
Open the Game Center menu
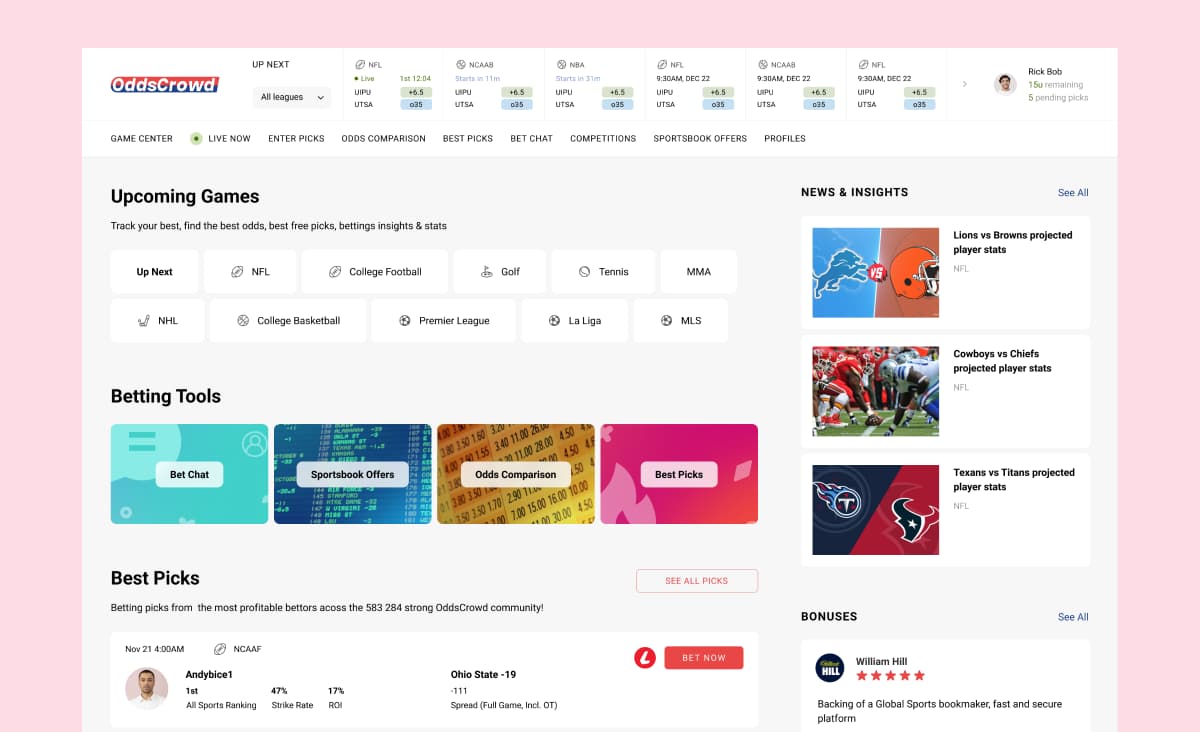point(142,138)
